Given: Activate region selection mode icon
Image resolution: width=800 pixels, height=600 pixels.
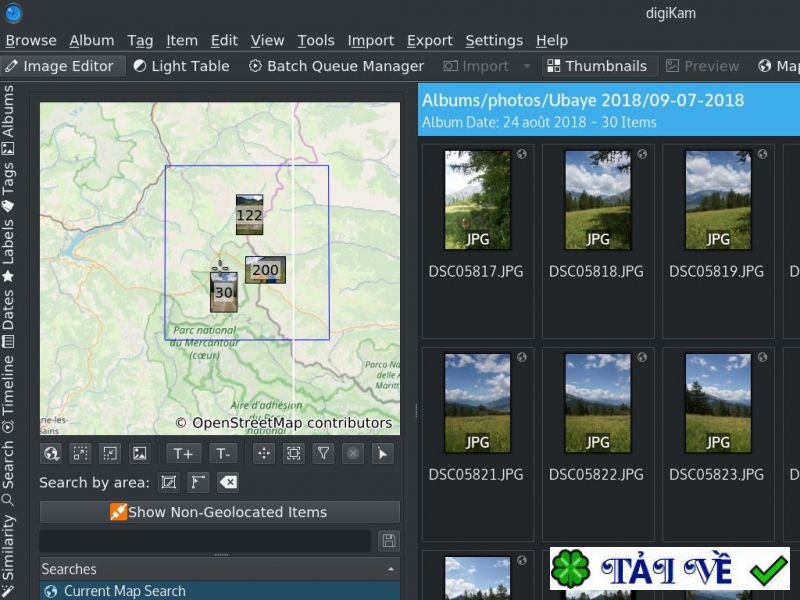Looking at the screenshot, I should point(293,453).
